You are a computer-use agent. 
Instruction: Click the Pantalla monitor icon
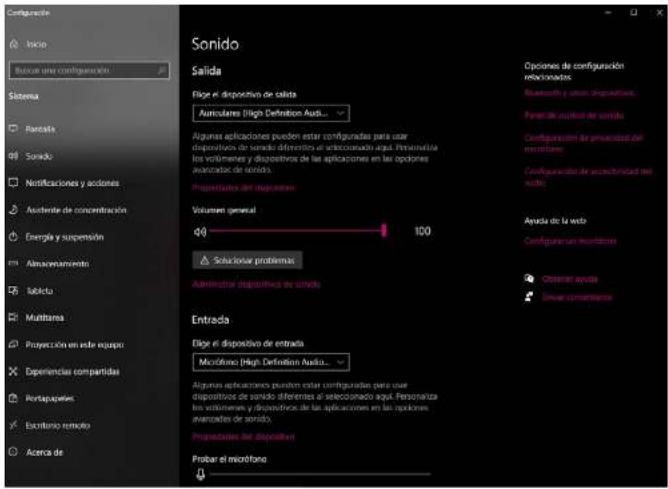point(14,129)
